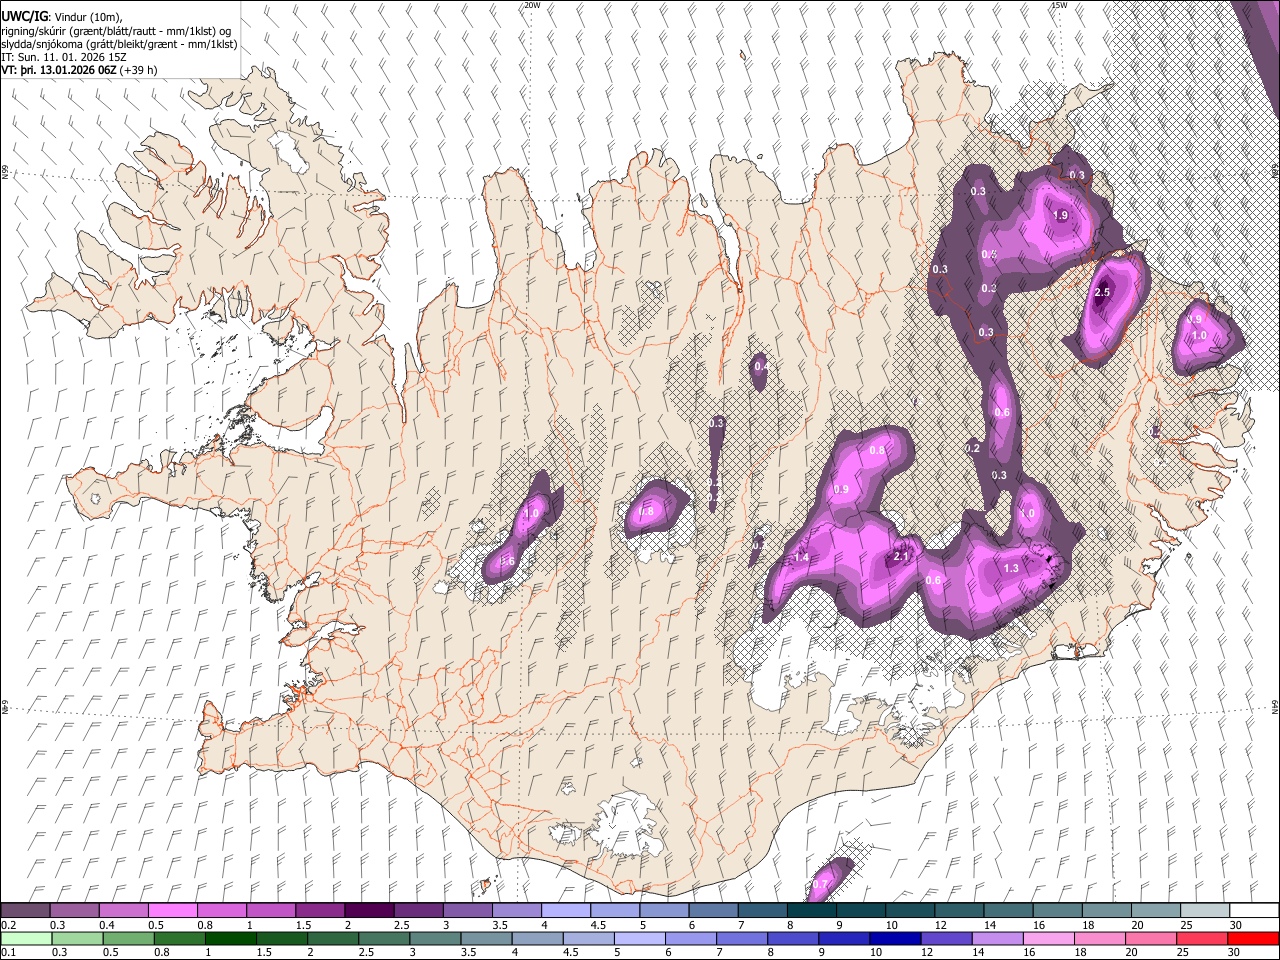1280x960 pixels.
Task: Select upper legend swatch between 0.2 and 0.3
Action: tap(25, 910)
